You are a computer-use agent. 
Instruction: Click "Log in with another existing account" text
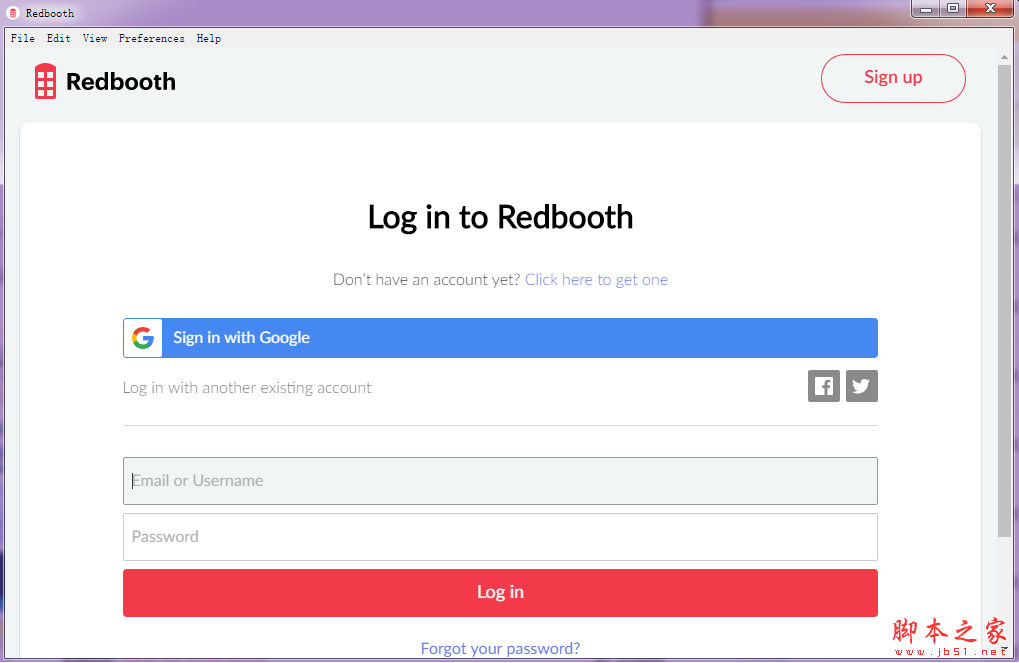pos(246,387)
